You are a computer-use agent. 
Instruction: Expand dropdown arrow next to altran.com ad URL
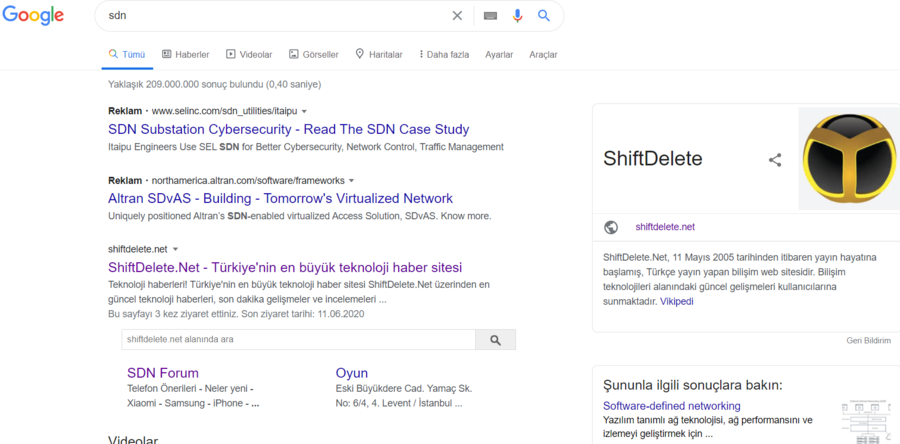click(x=351, y=181)
